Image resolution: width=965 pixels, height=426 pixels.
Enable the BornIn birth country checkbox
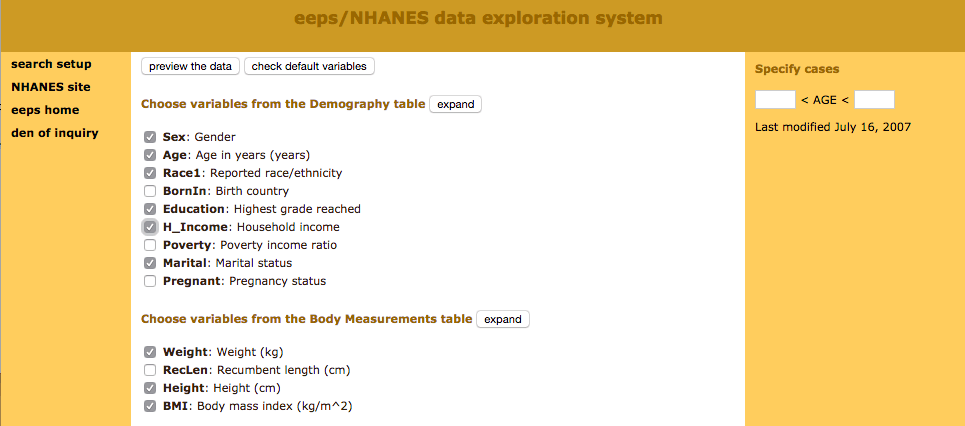coord(150,191)
